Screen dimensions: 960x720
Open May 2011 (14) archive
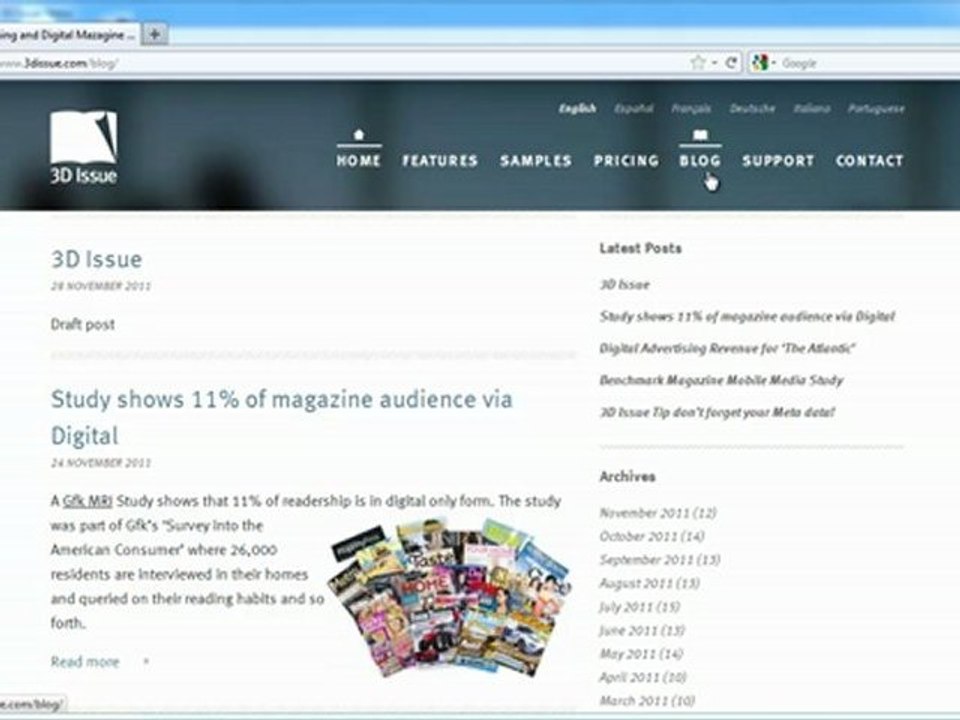tap(641, 654)
